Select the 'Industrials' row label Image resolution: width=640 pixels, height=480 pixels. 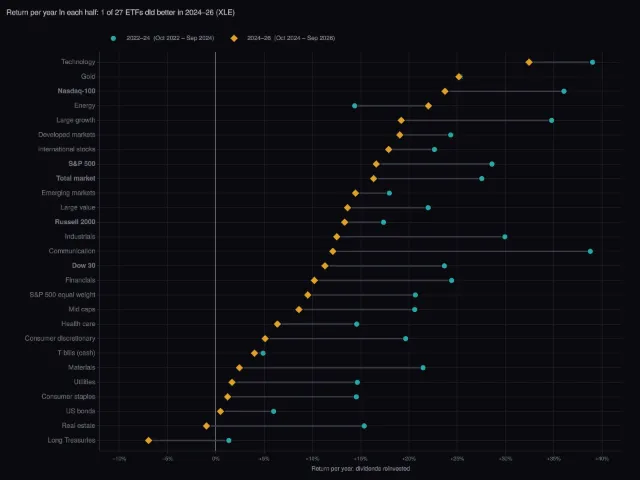(80, 236)
